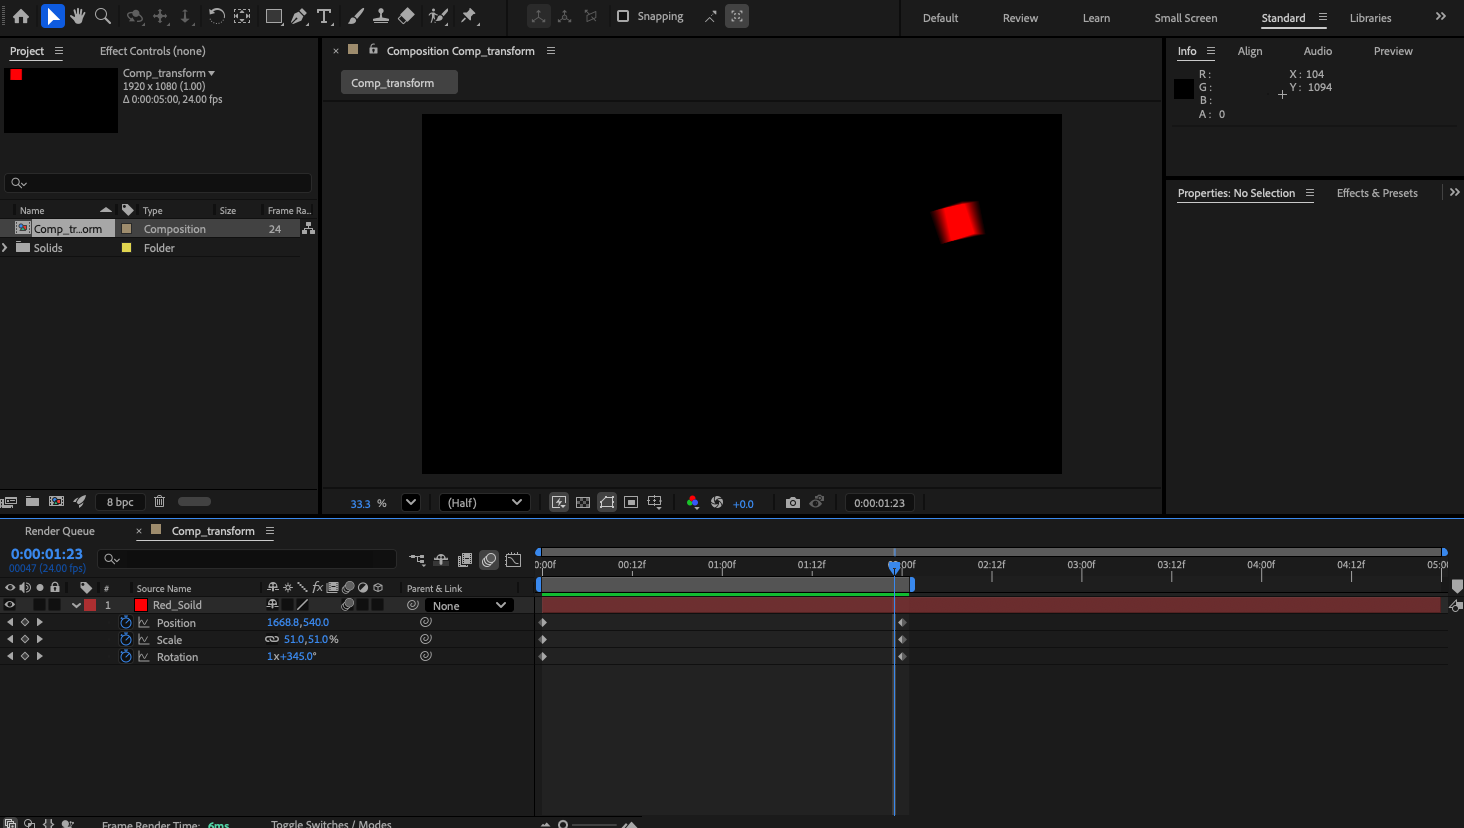
Task: Open the Project panel menu
Action: coord(59,50)
